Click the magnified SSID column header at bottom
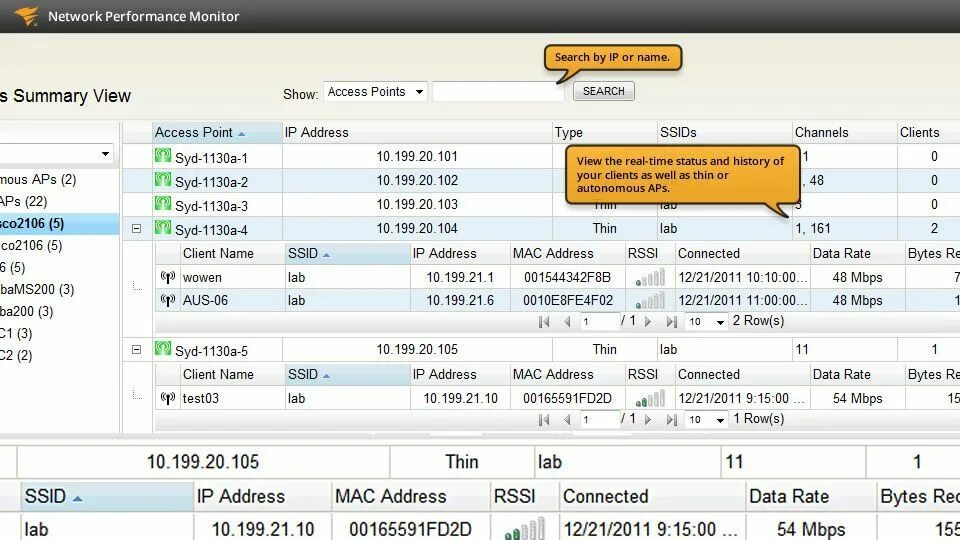This screenshot has height=540, width=960. pos(107,496)
